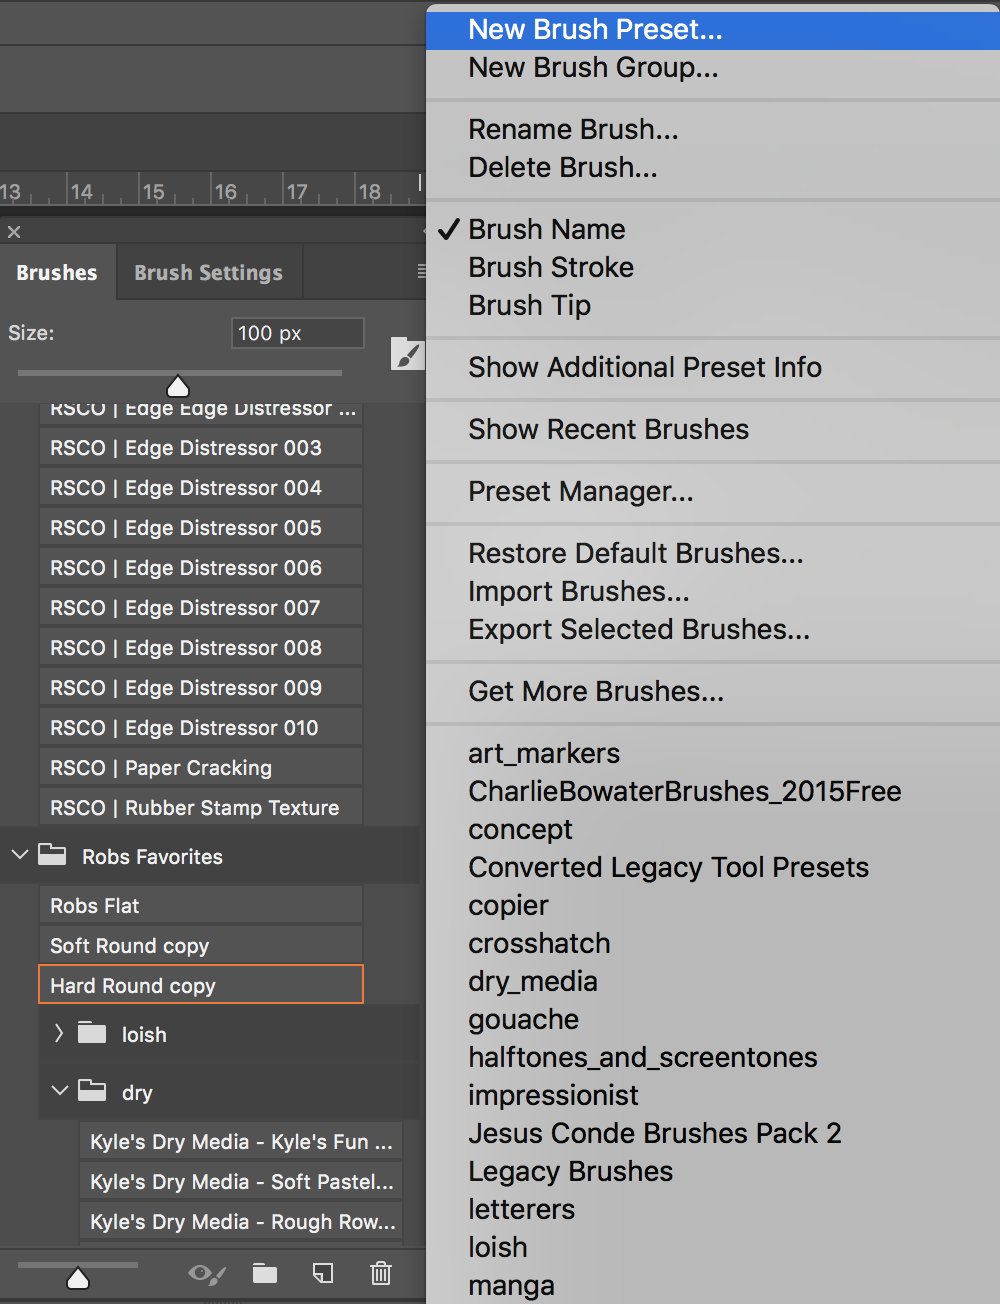Toggle Show Recent Brushes
Viewport: 1000px width, 1304px height.
click(x=713, y=430)
